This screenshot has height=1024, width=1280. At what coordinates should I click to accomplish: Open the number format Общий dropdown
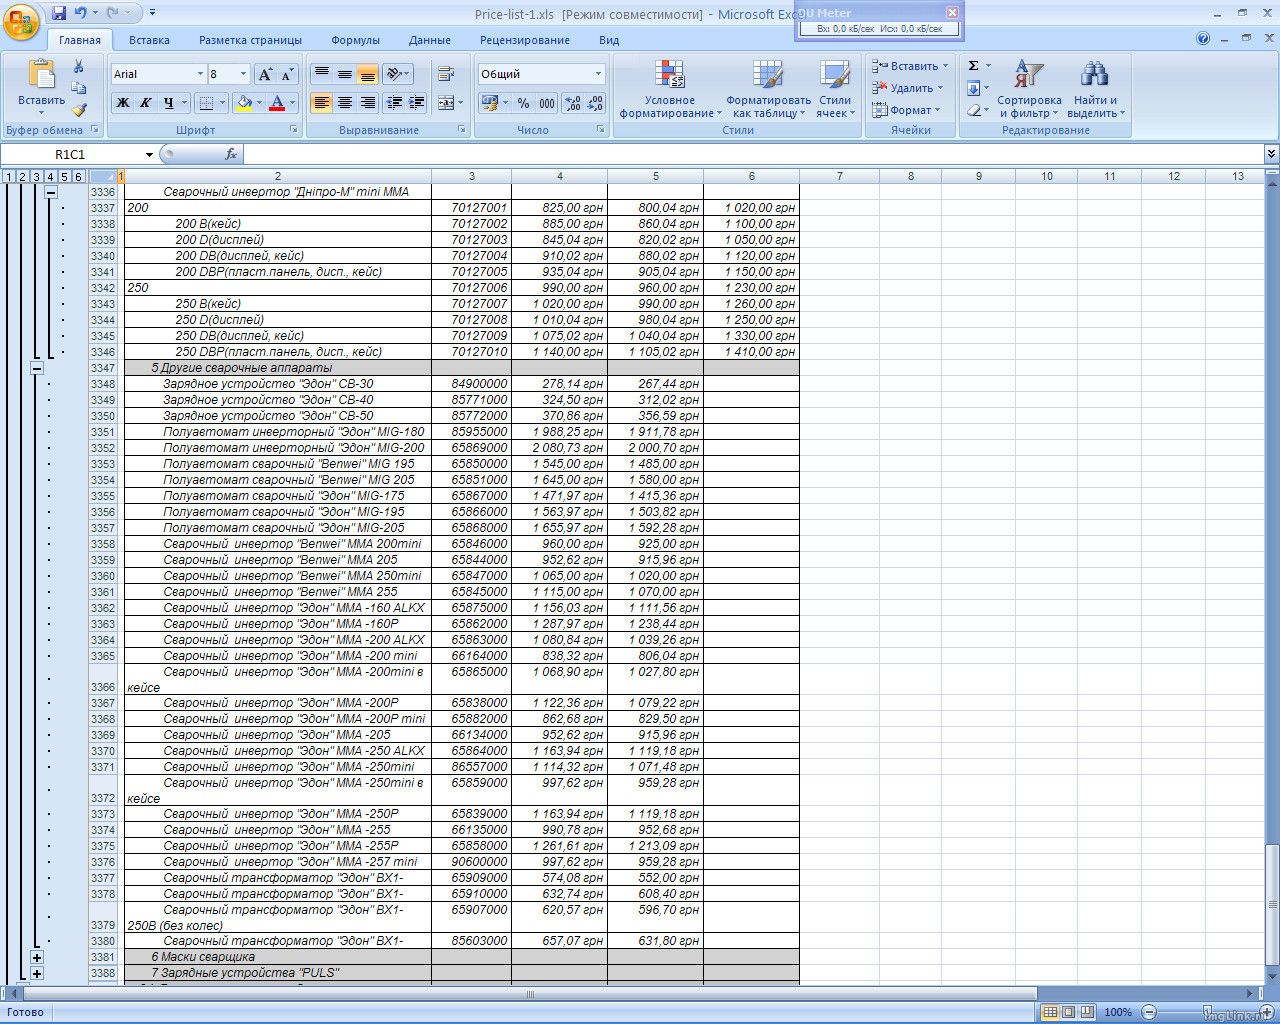(x=598, y=74)
